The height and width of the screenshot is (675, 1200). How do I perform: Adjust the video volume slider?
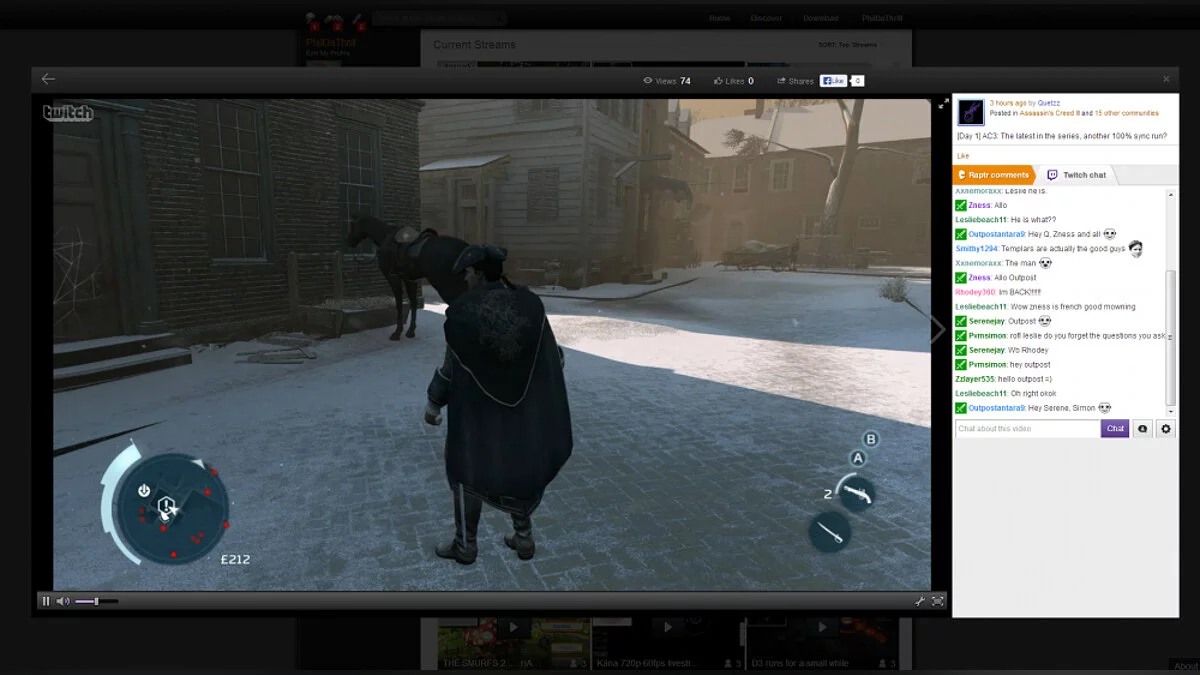point(96,601)
